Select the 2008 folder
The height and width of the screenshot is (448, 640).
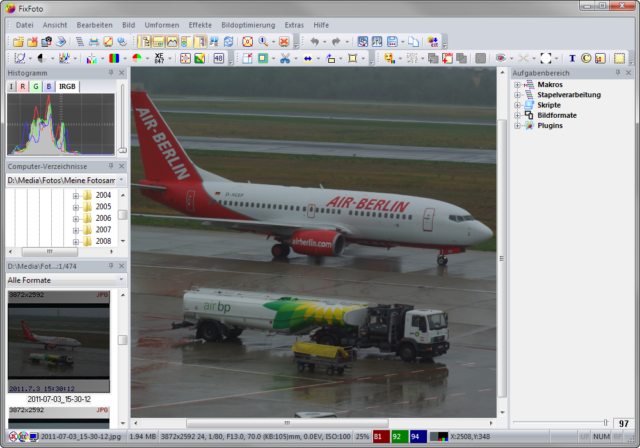tap(103, 241)
